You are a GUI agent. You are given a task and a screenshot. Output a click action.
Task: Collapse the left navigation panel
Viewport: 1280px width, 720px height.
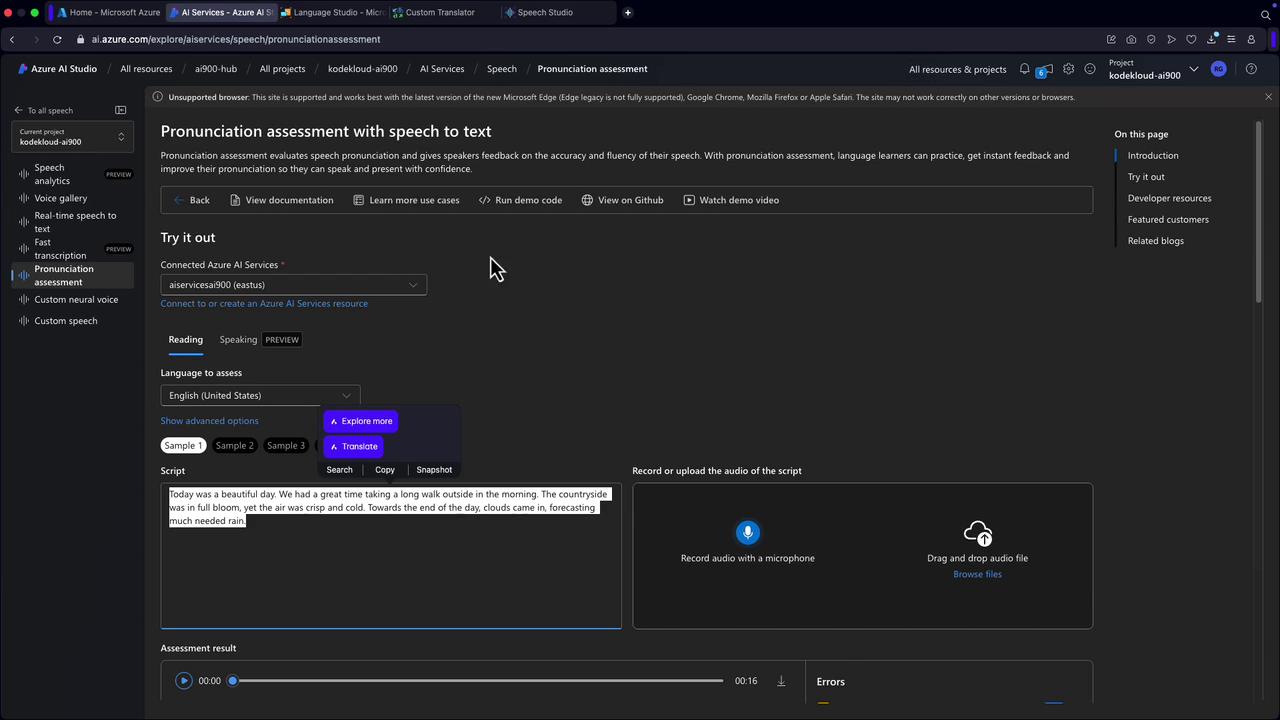[x=121, y=110]
